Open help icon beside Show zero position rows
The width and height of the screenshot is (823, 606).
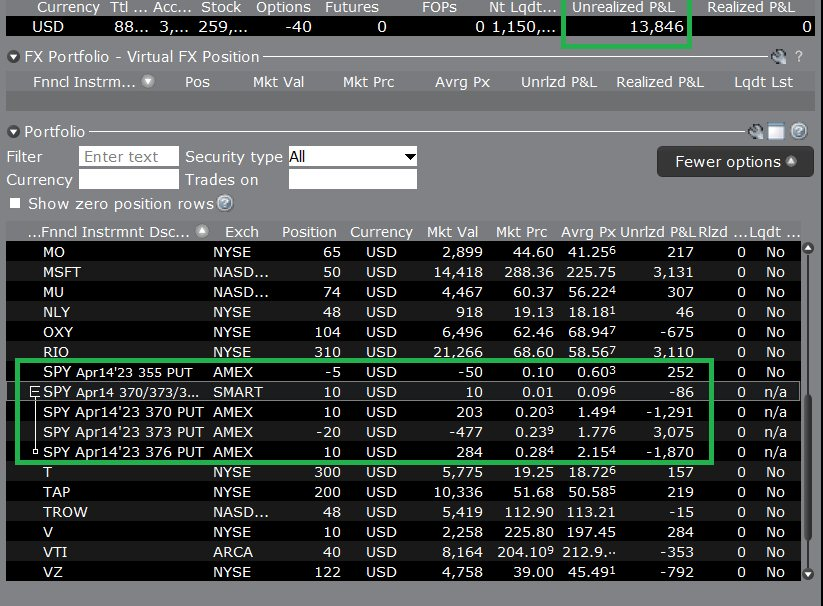pyautogui.click(x=225, y=203)
